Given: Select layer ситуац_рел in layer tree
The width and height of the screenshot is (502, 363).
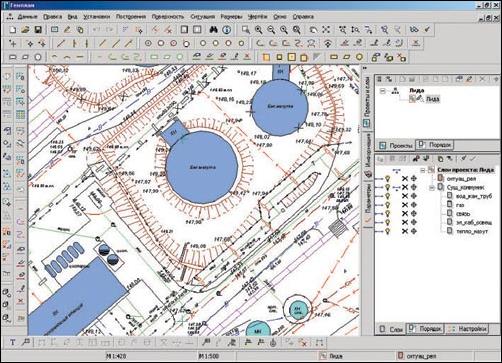Looking at the screenshot, I should click(x=461, y=179).
